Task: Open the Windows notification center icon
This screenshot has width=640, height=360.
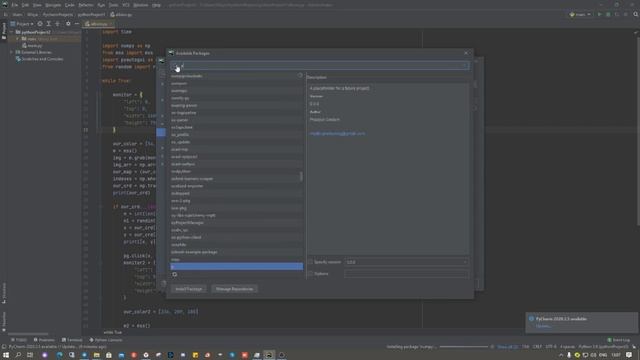Action: pos(629,355)
